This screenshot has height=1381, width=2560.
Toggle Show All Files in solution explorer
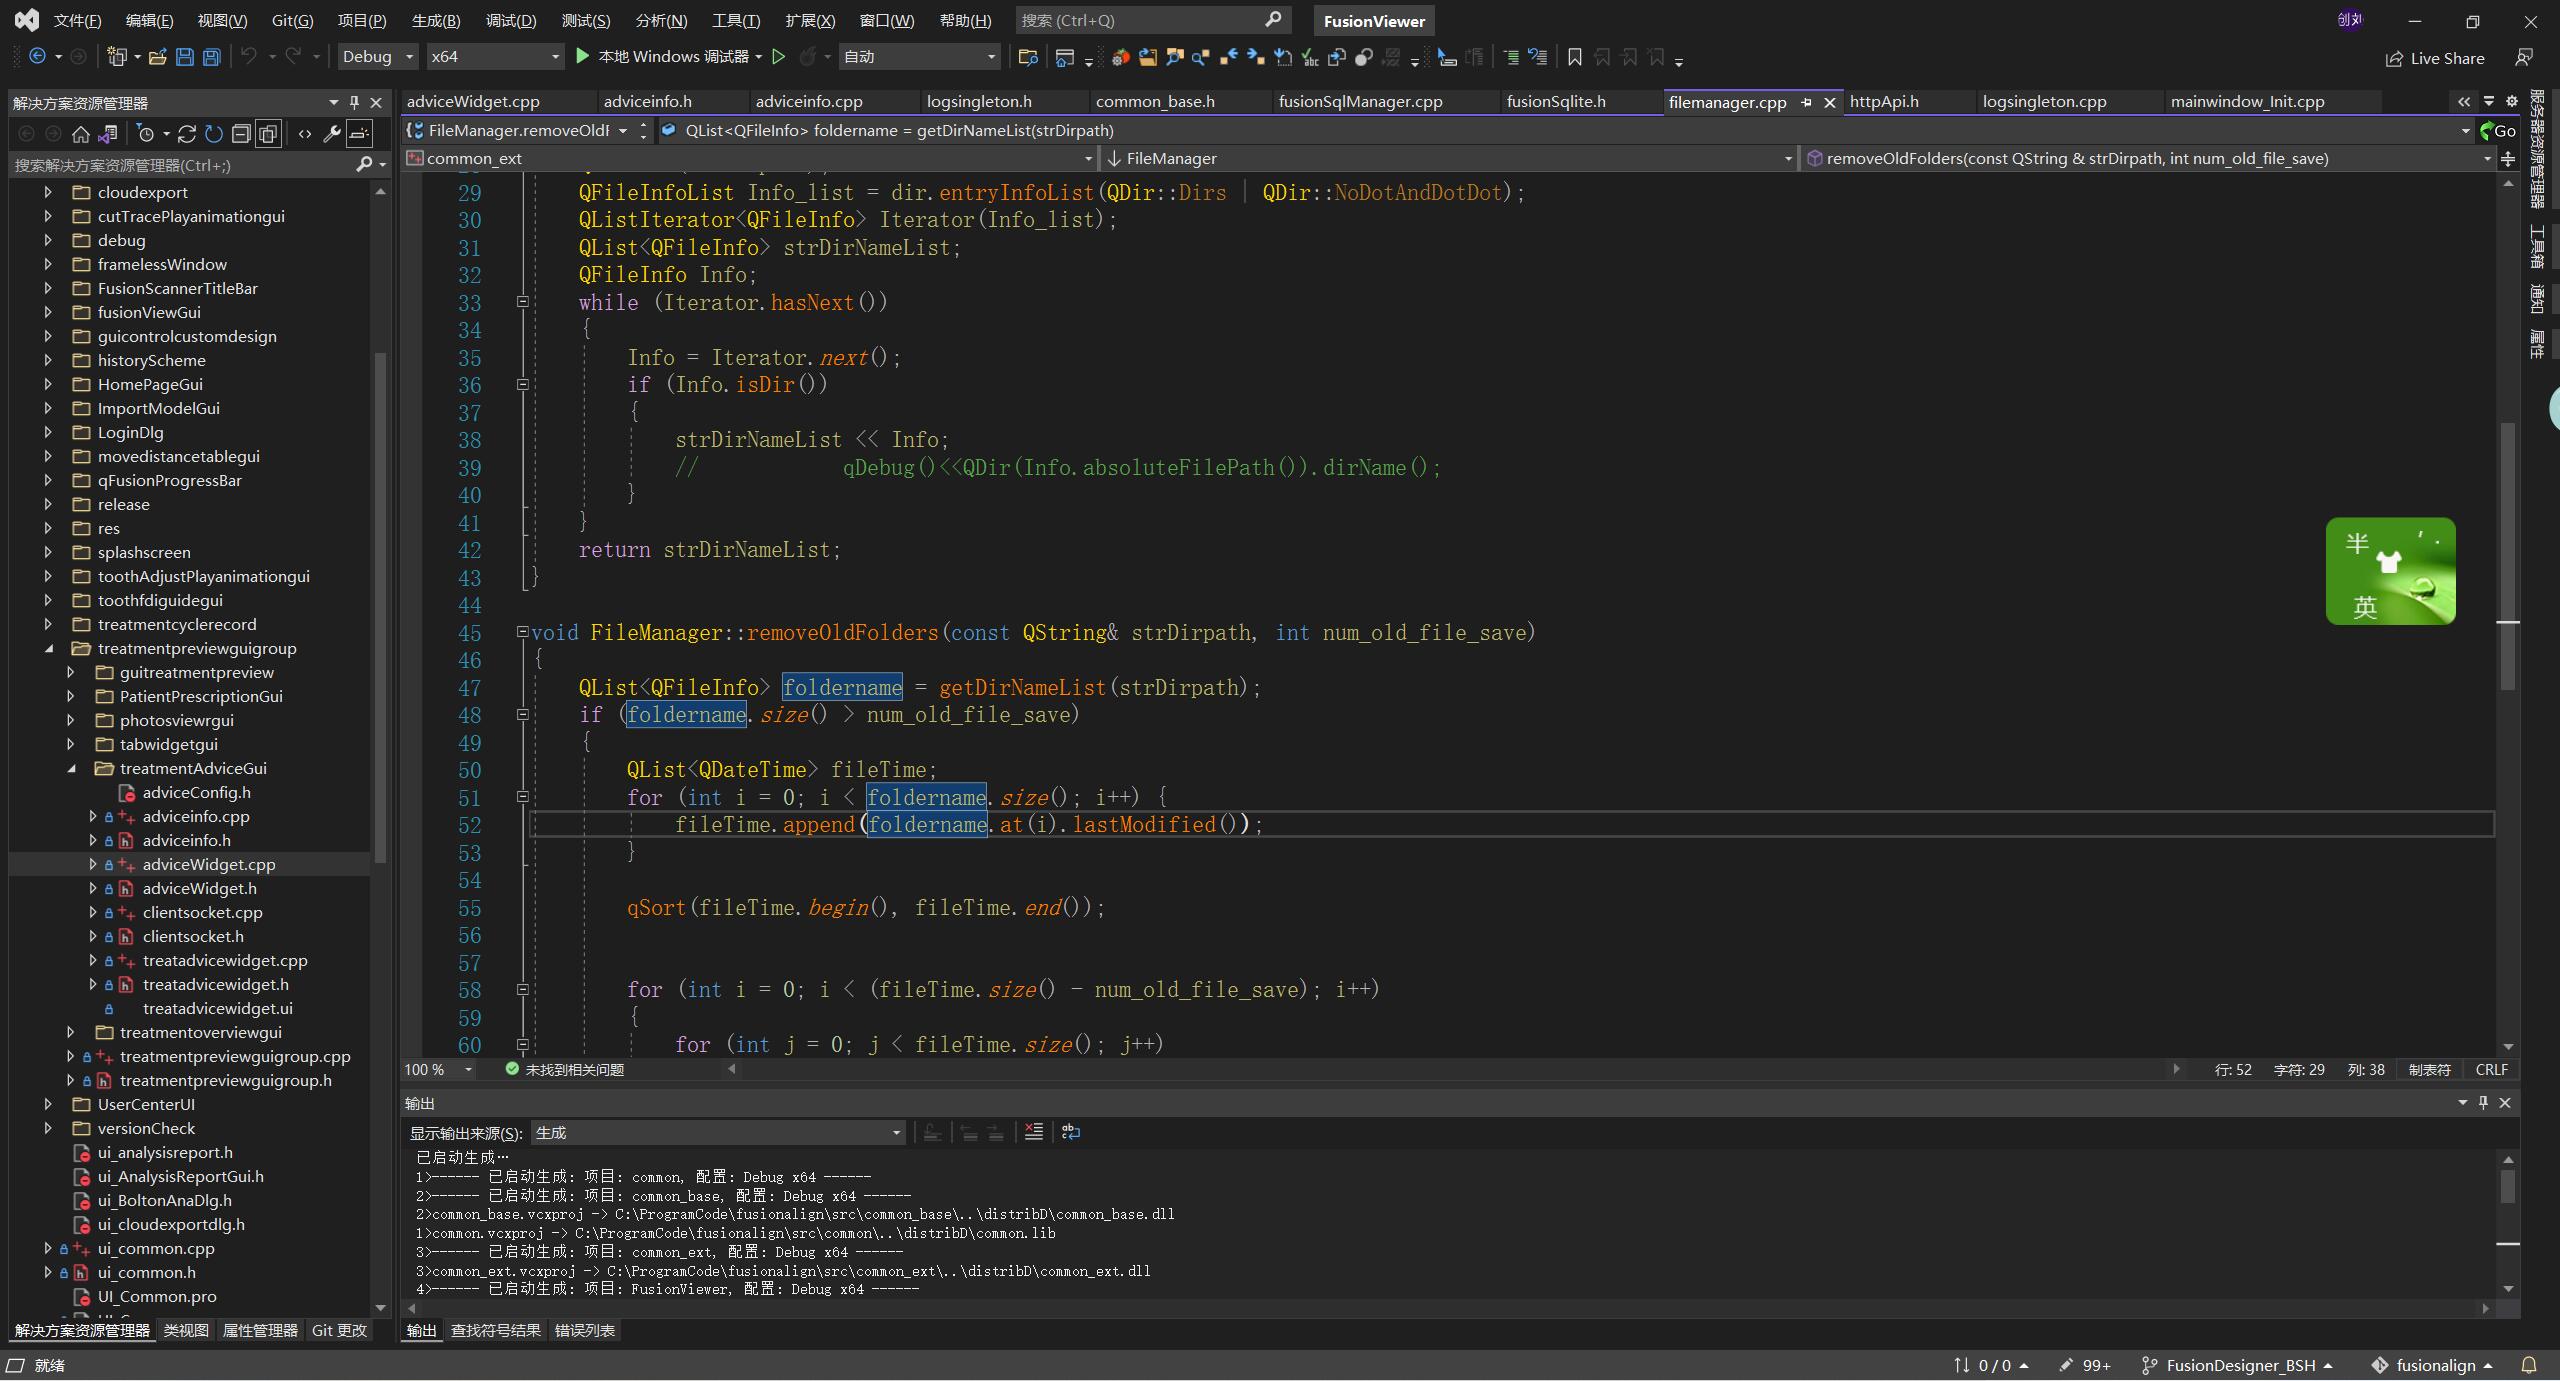point(267,134)
